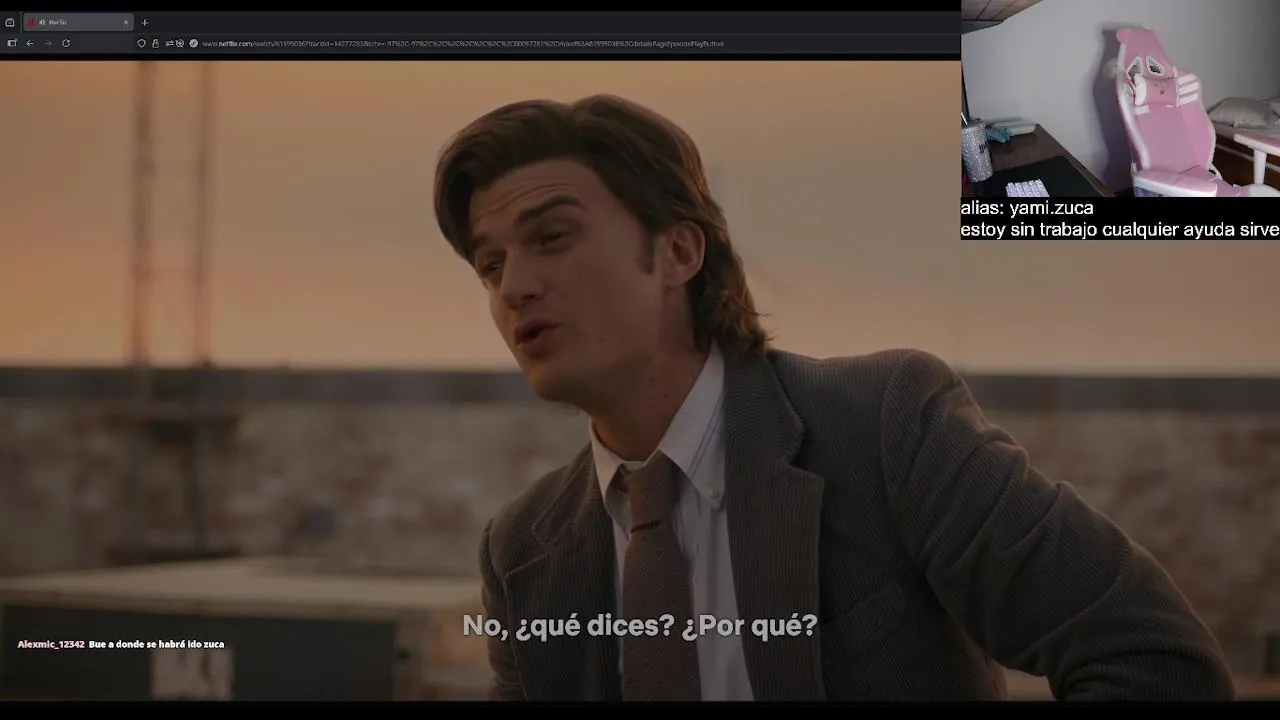
Task: Click the chat username Alexmic_12342
Action: [51, 644]
